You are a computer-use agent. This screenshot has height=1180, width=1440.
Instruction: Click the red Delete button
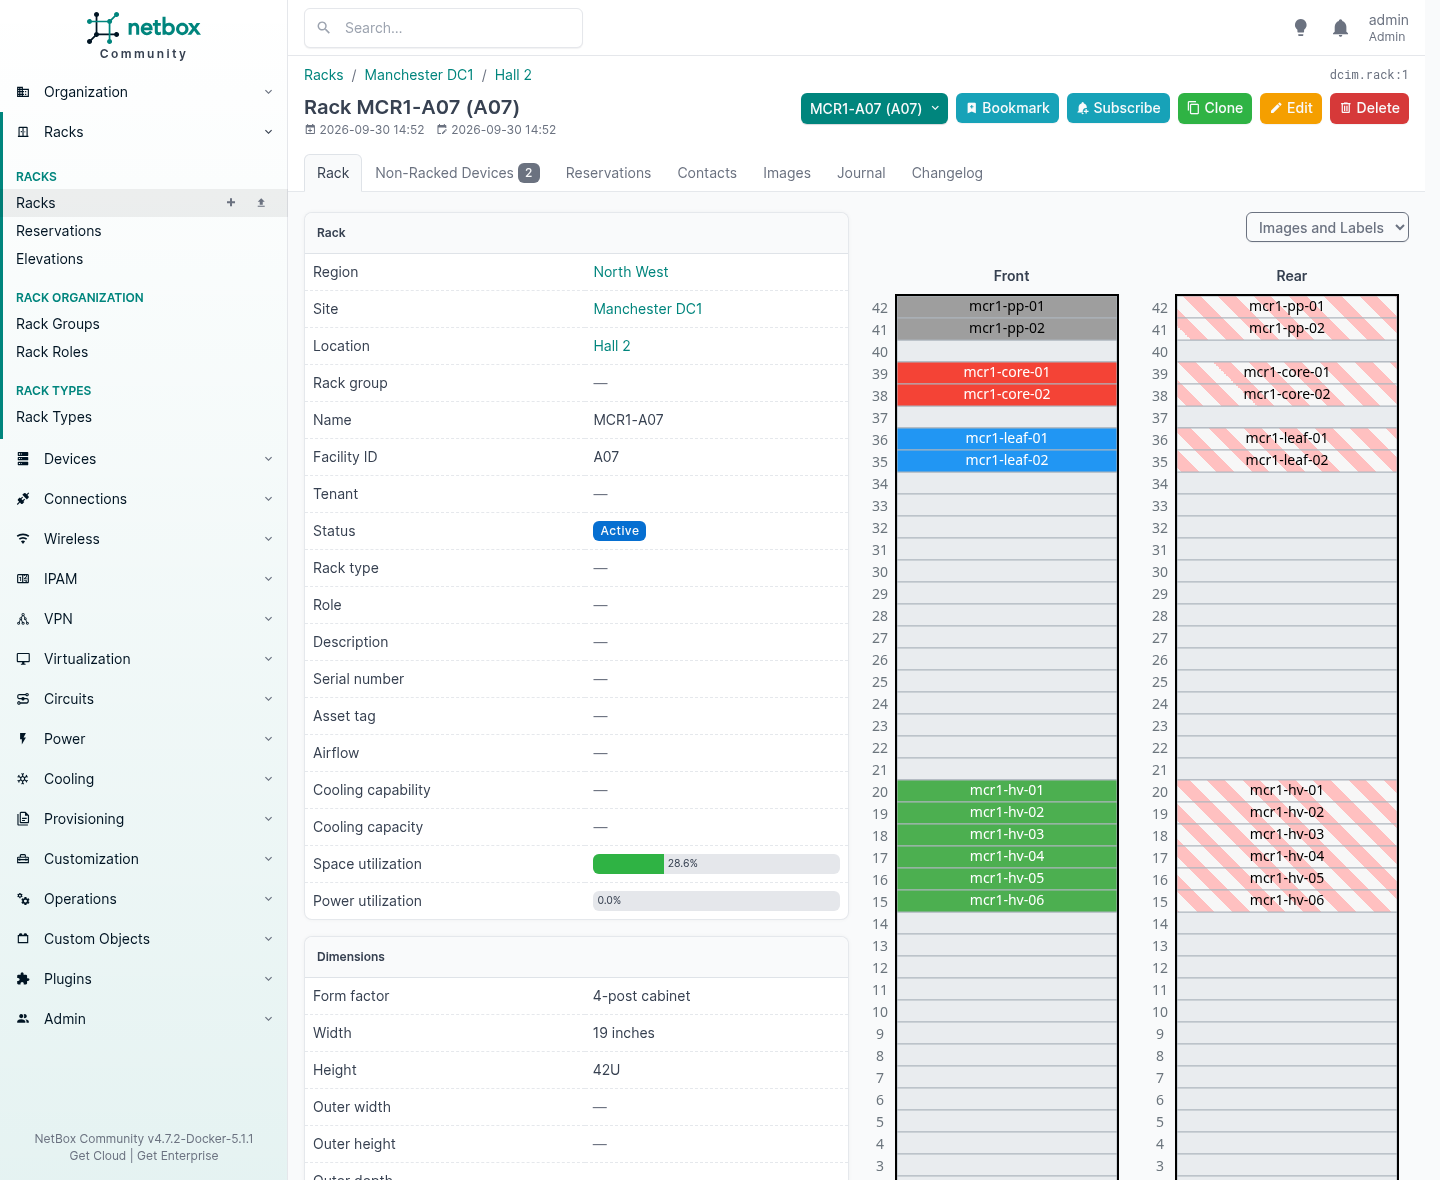(x=1369, y=108)
